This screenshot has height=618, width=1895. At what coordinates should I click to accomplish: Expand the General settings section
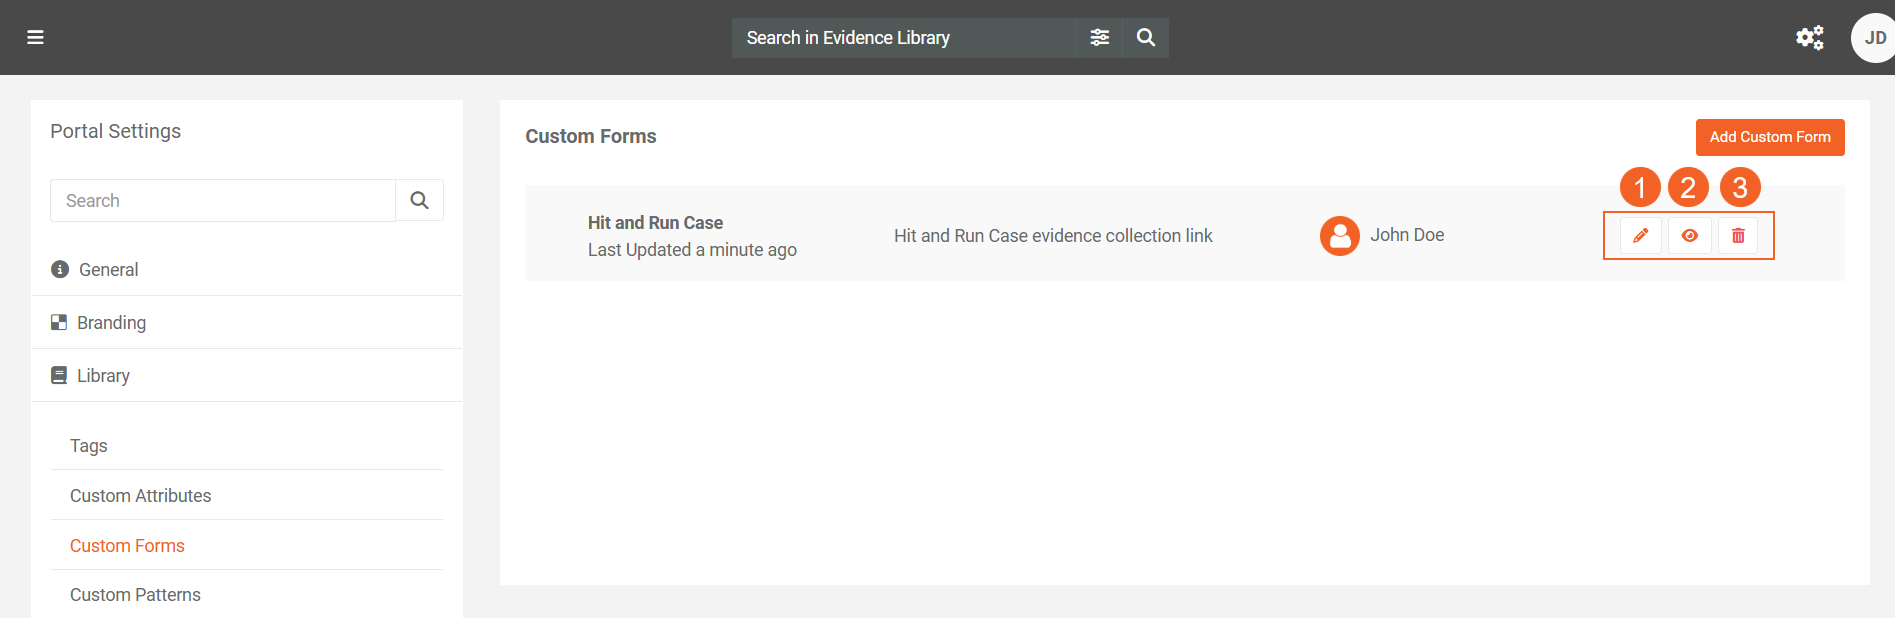(109, 270)
